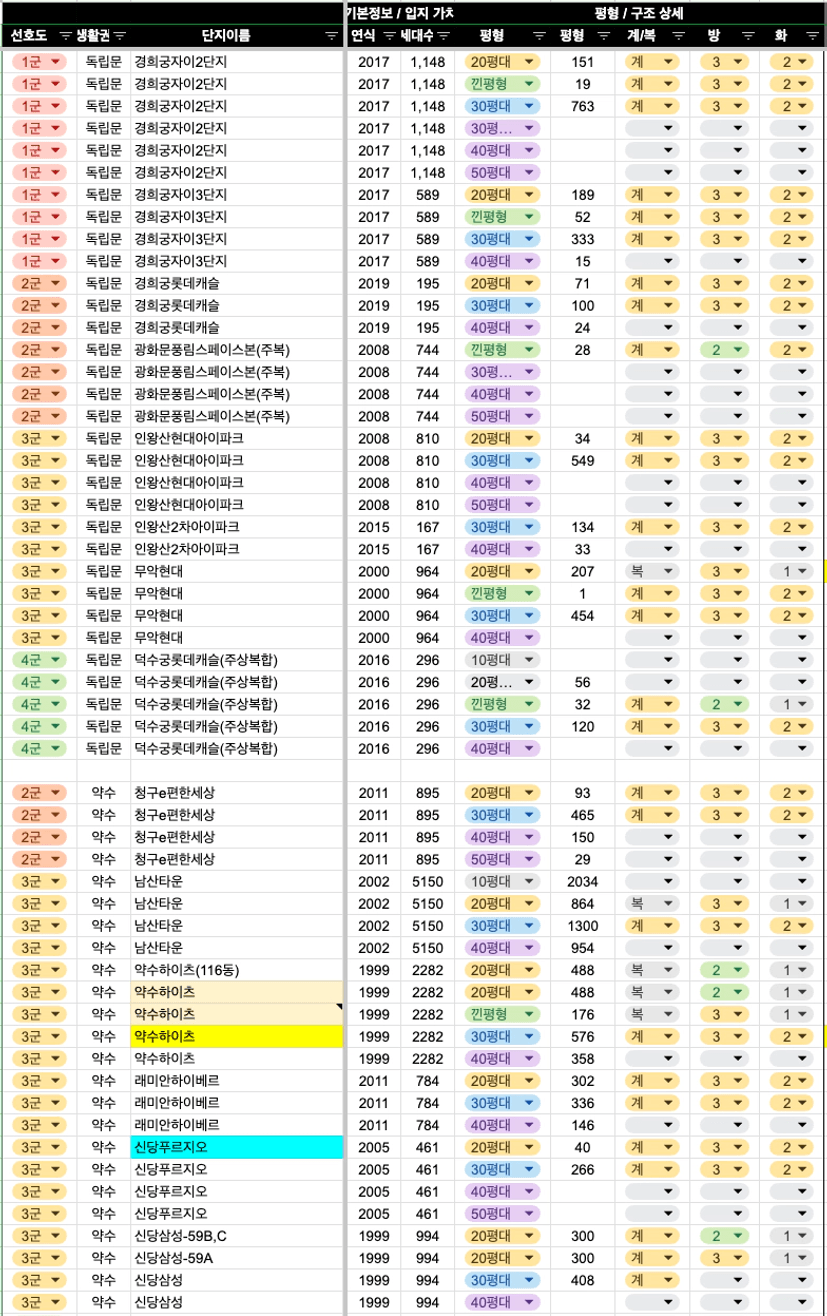Open the 끼평형 chip in the 광화문풍림스페이스본 row
The image size is (827, 1316).
point(503,349)
